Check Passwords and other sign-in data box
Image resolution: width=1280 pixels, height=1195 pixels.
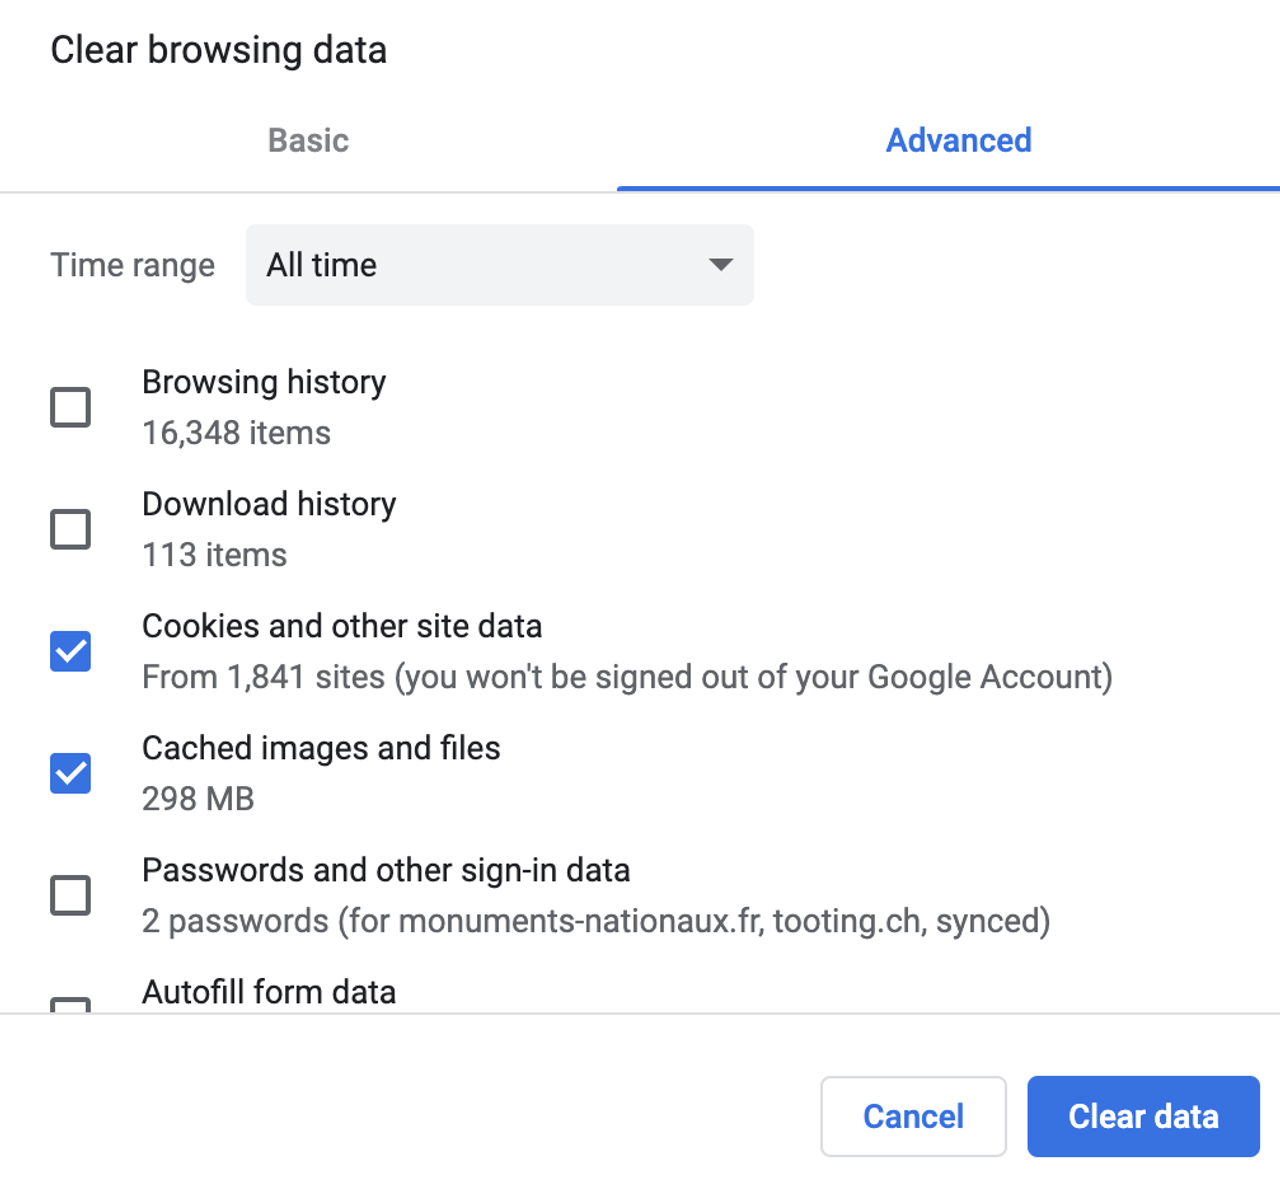71,895
